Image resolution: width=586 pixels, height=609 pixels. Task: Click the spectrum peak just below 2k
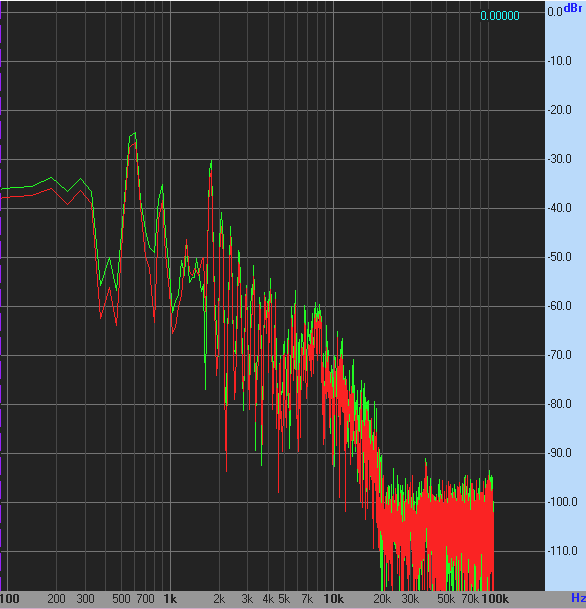211,163
